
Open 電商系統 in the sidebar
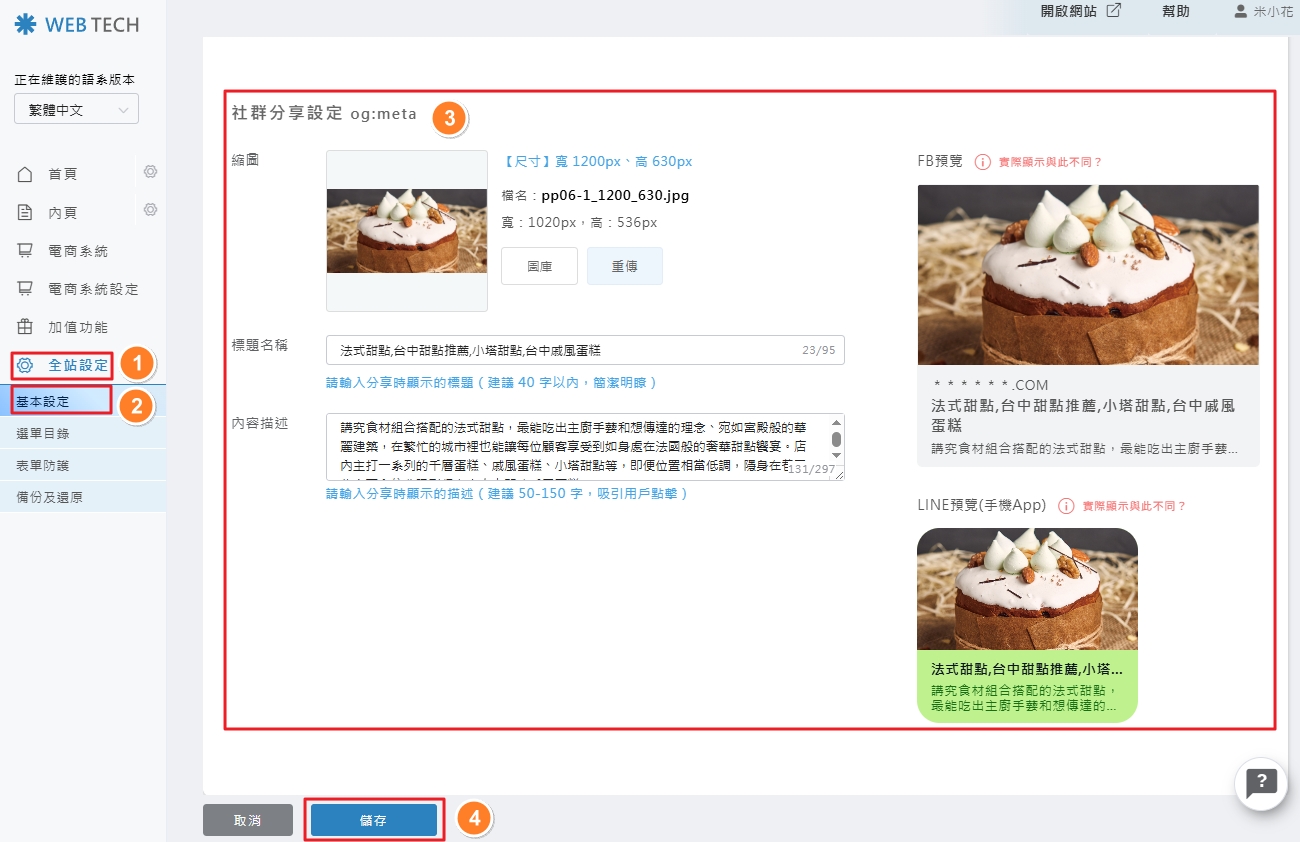click(x=77, y=251)
